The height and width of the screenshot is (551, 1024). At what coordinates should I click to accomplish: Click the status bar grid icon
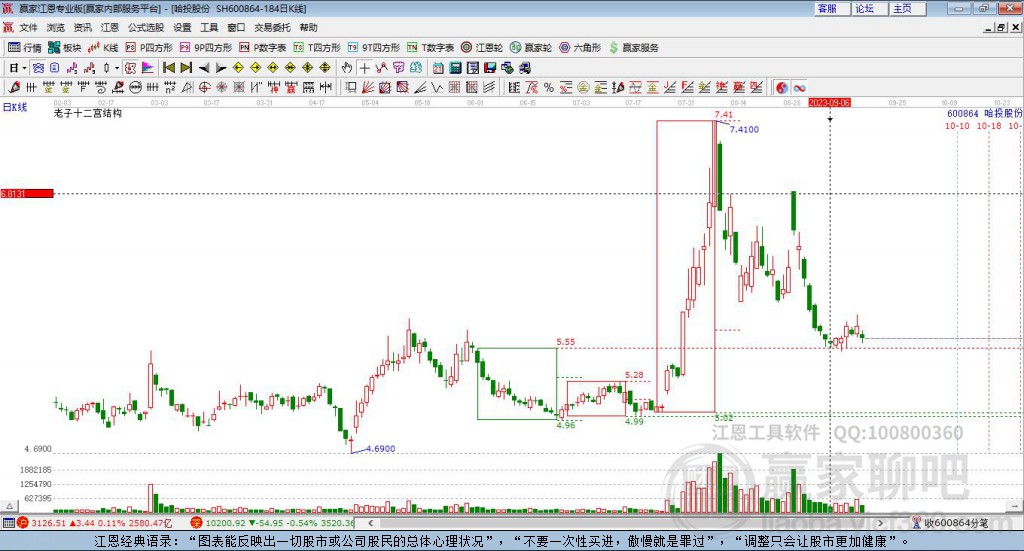click(8, 523)
